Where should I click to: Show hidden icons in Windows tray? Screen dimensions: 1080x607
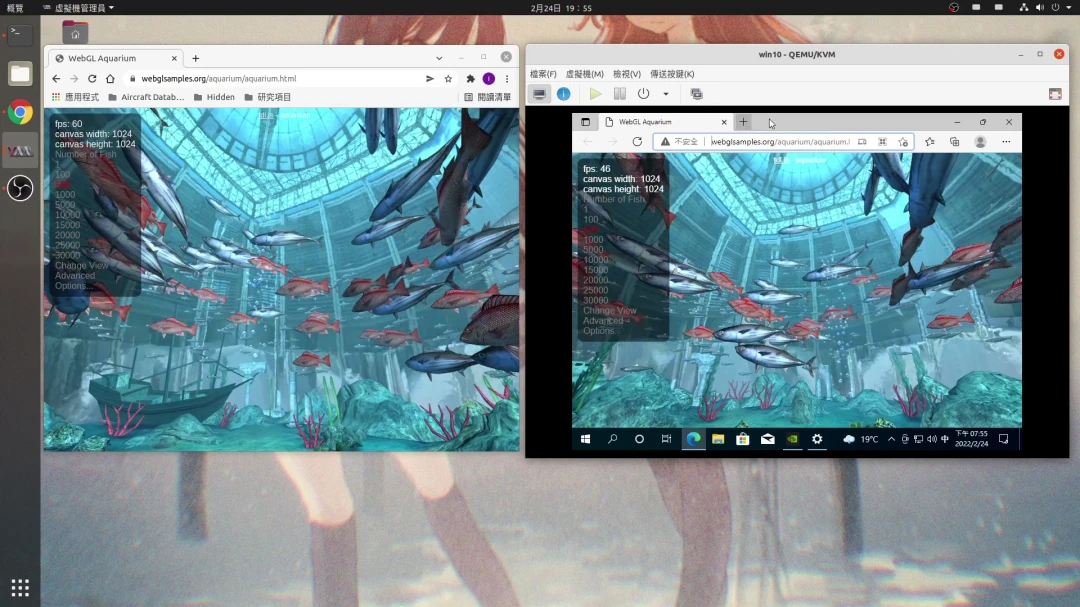[x=891, y=439]
